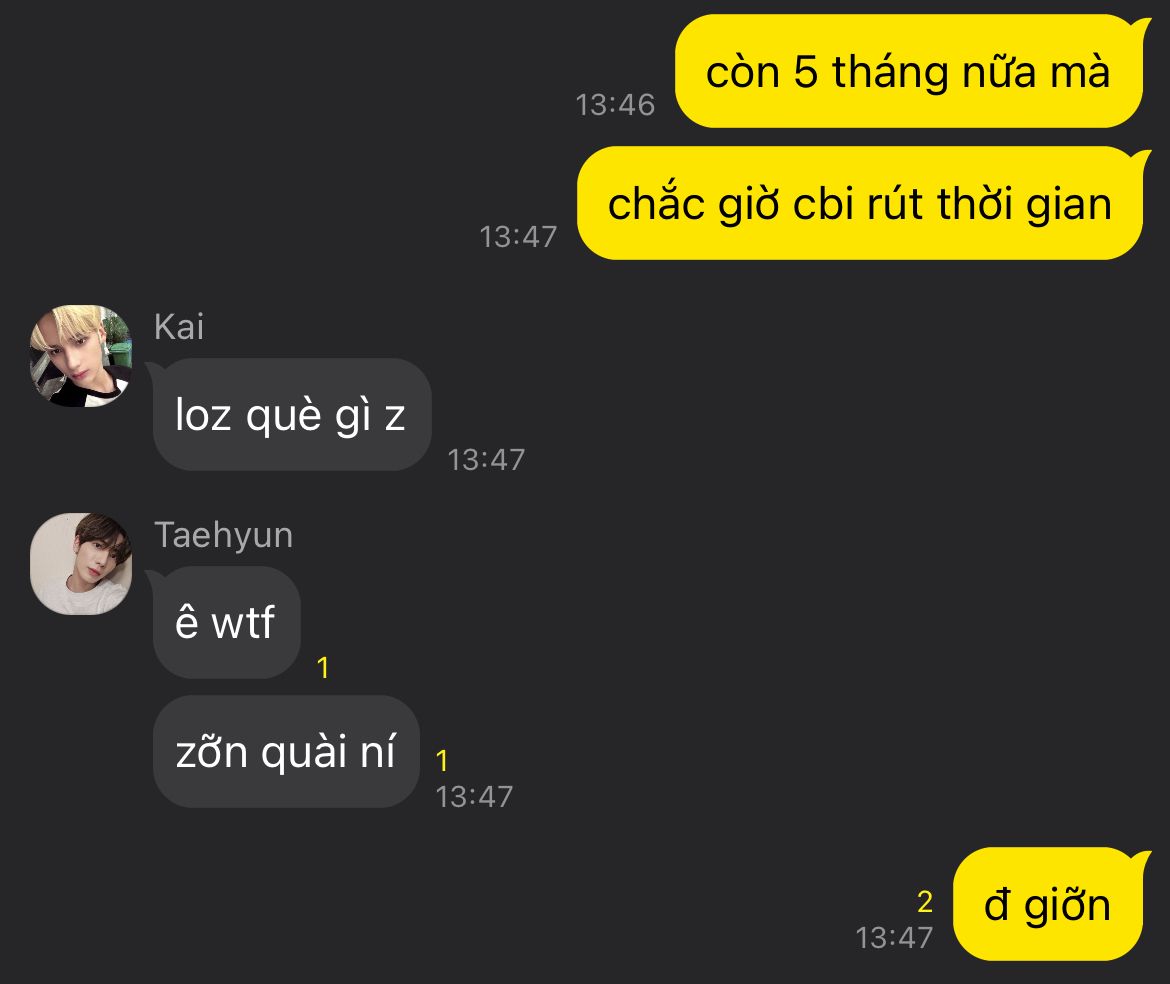Select the 'còn 5 tháng nữa mà' message bubble
The height and width of the screenshot is (984, 1170).
pyautogui.click(x=909, y=72)
